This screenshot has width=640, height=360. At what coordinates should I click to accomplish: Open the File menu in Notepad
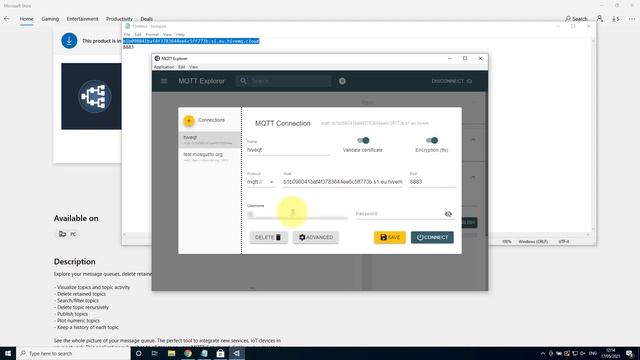pyautogui.click(x=127, y=35)
